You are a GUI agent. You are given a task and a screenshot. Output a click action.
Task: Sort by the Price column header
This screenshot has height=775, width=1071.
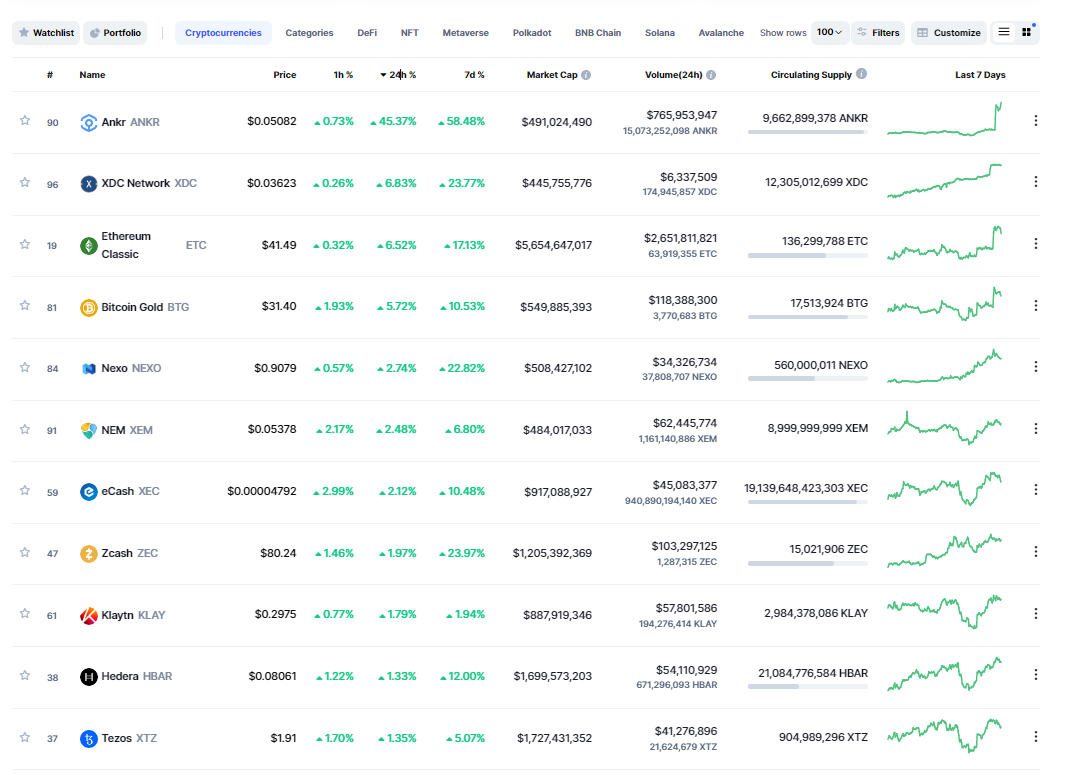pyautogui.click(x=285, y=75)
